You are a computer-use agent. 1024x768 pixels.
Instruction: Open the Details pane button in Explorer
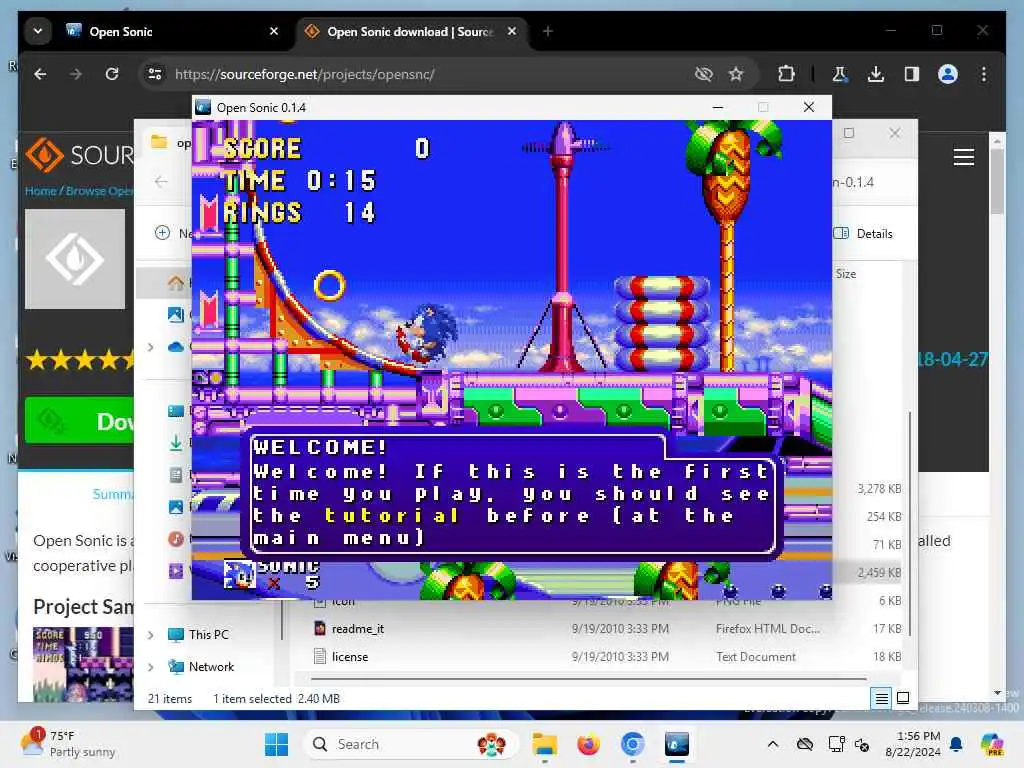pos(863,234)
